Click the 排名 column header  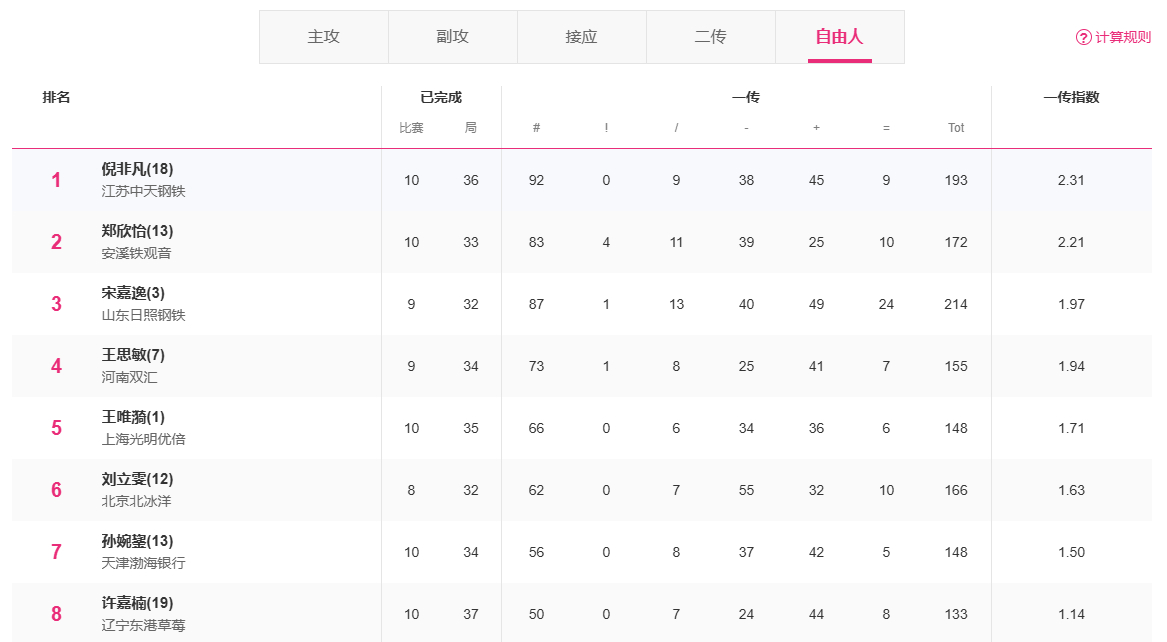coord(56,98)
